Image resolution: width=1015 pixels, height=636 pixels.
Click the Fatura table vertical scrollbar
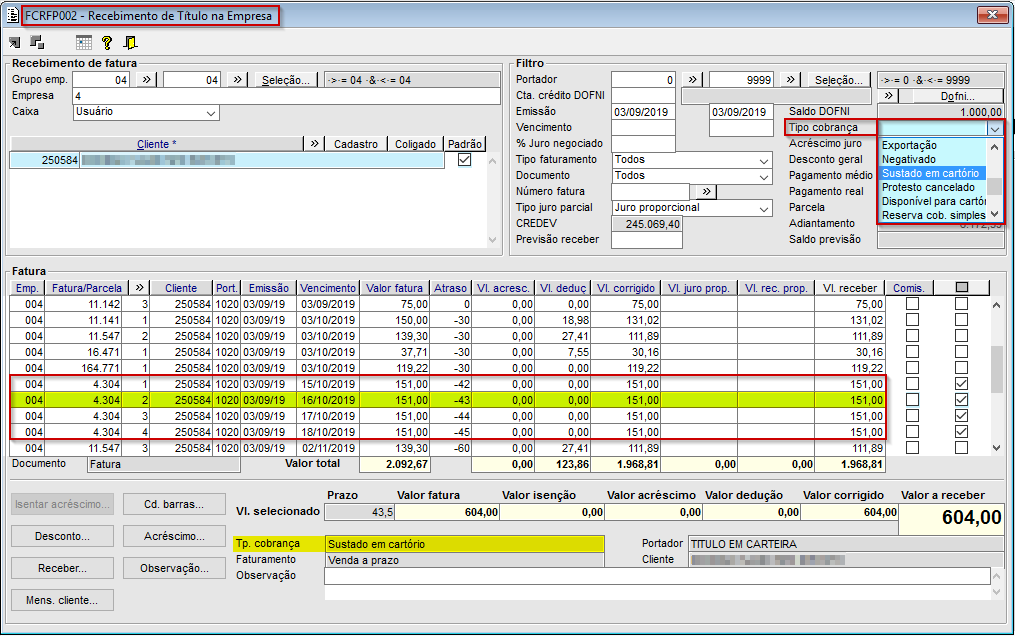click(x=996, y=370)
